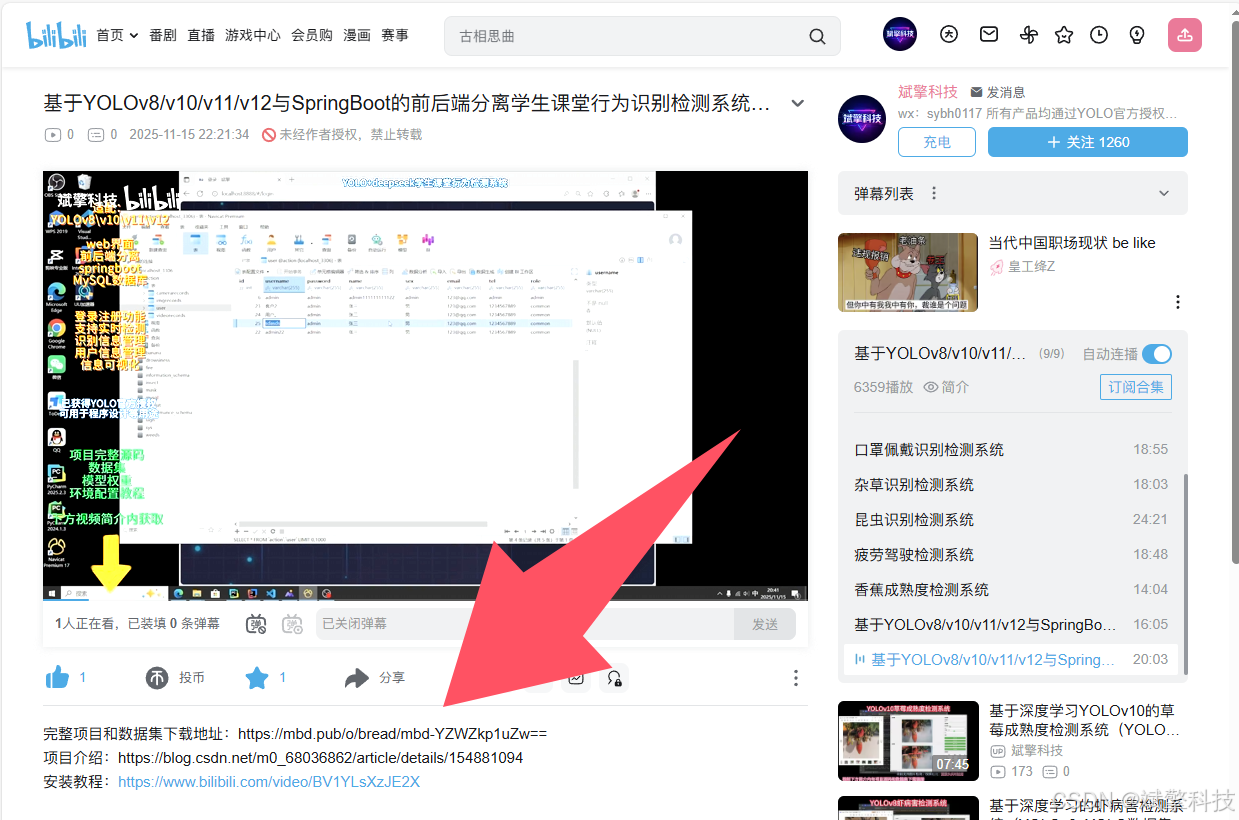Open the creator center lightbulb icon
The image size is (1239, 820).
click(x=1137, y=35)
